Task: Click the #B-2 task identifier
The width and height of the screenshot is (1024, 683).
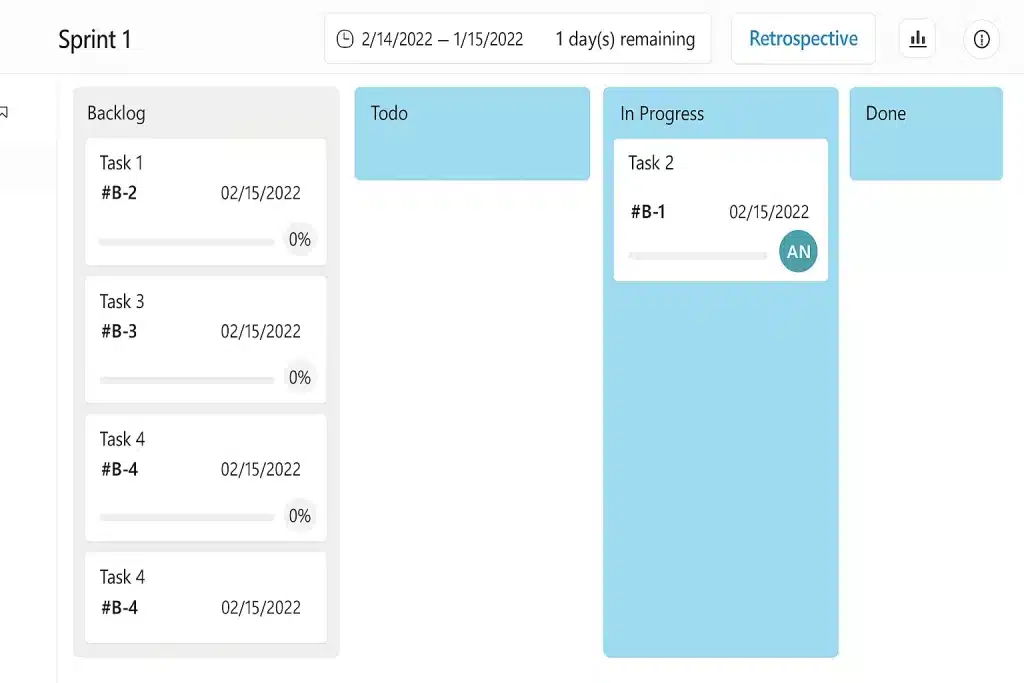Action: pyautogui.click(x=119, y=193)
